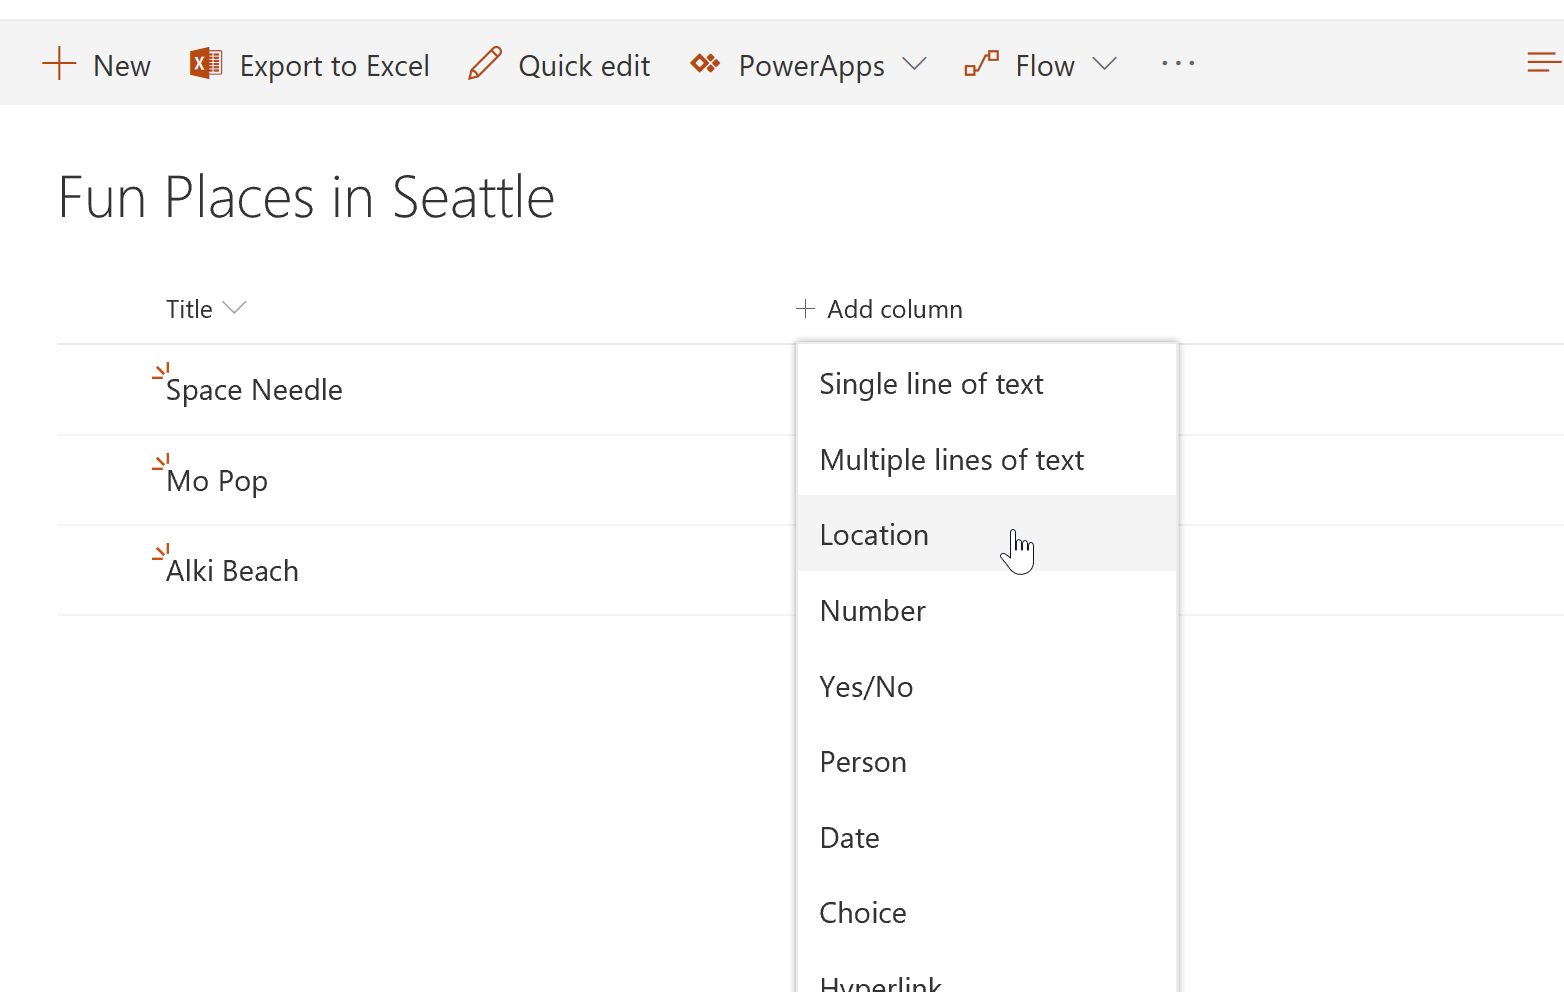Viewport: 1564px width, 992px height.
Task: Open the ellipsis more-options icon
Action: (x=1178, y=63)
